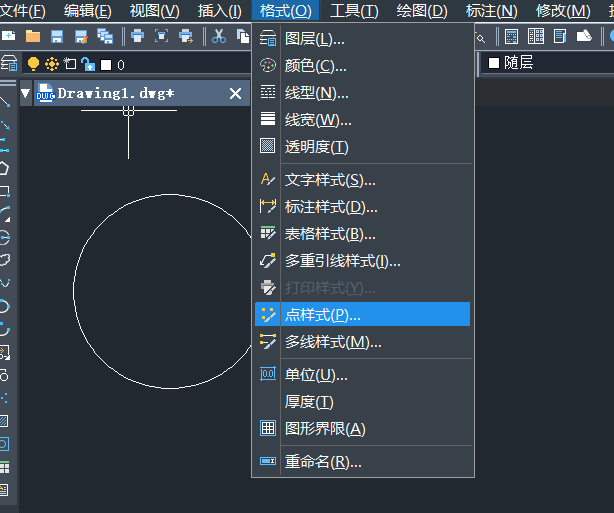614x513 pixels.
Task: Select the Rectangle tool
Action: [5, 191]
